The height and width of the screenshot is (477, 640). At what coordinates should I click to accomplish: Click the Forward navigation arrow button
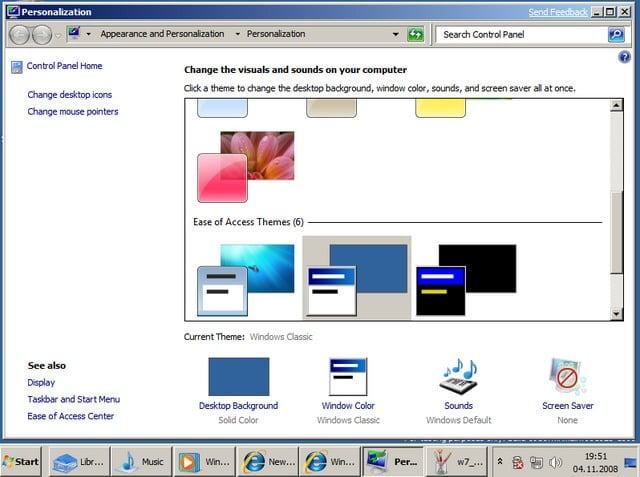click(42, 35)
